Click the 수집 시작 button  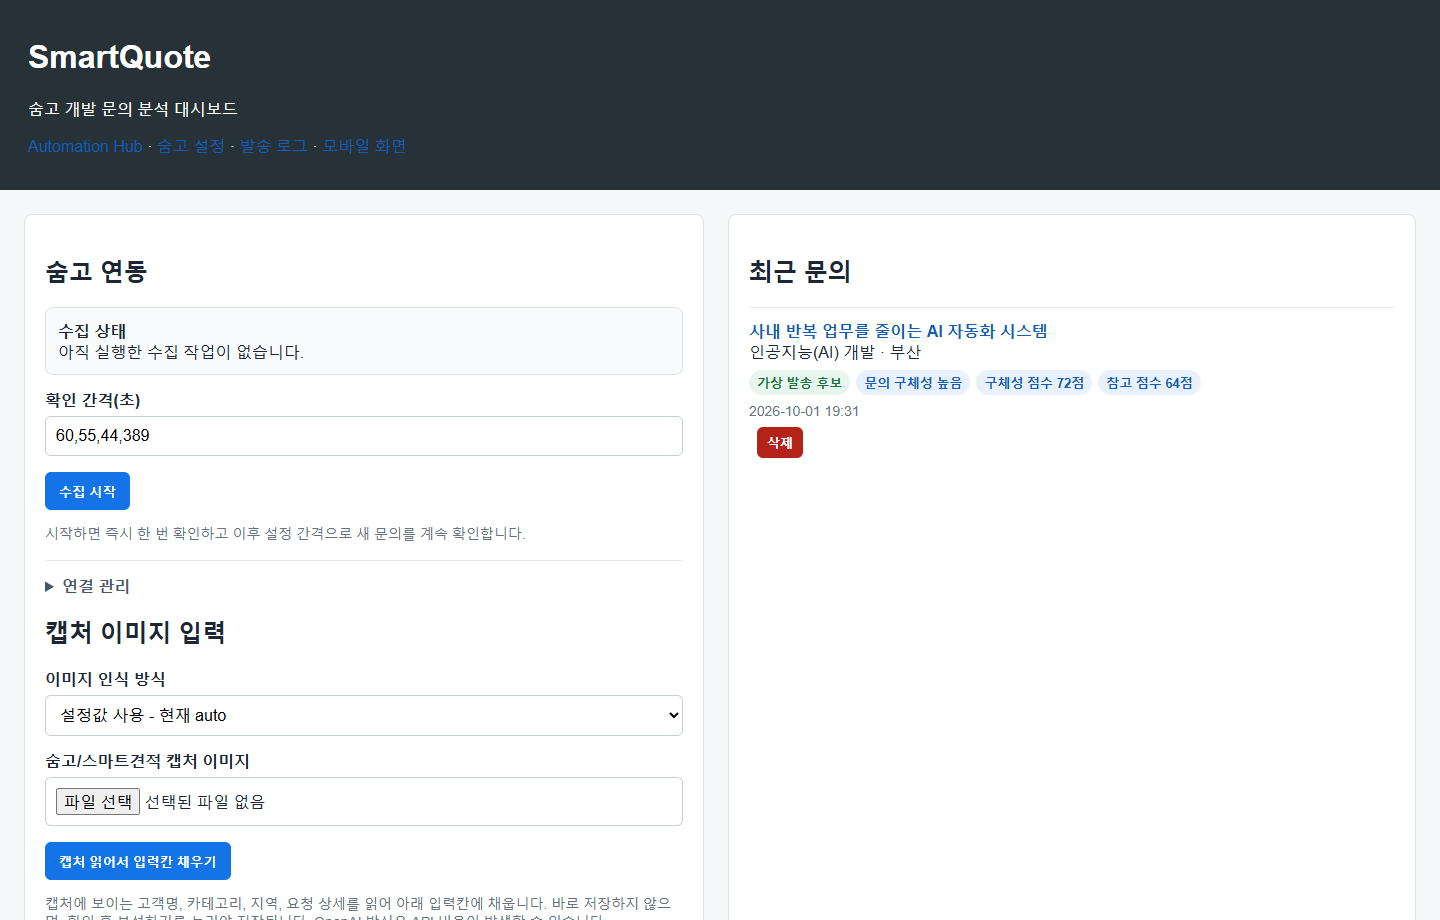point(87,491)
